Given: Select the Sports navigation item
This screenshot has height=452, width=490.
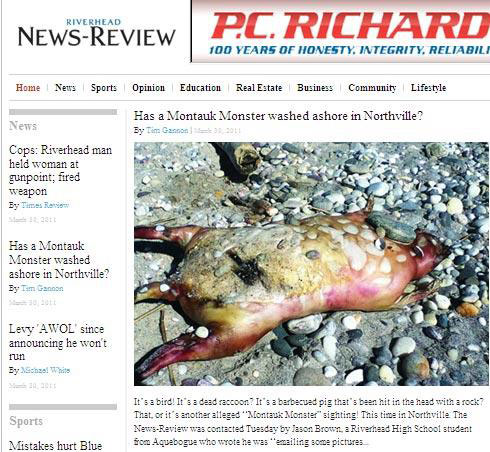Looking at the screenshot, I should pos(104,88).
